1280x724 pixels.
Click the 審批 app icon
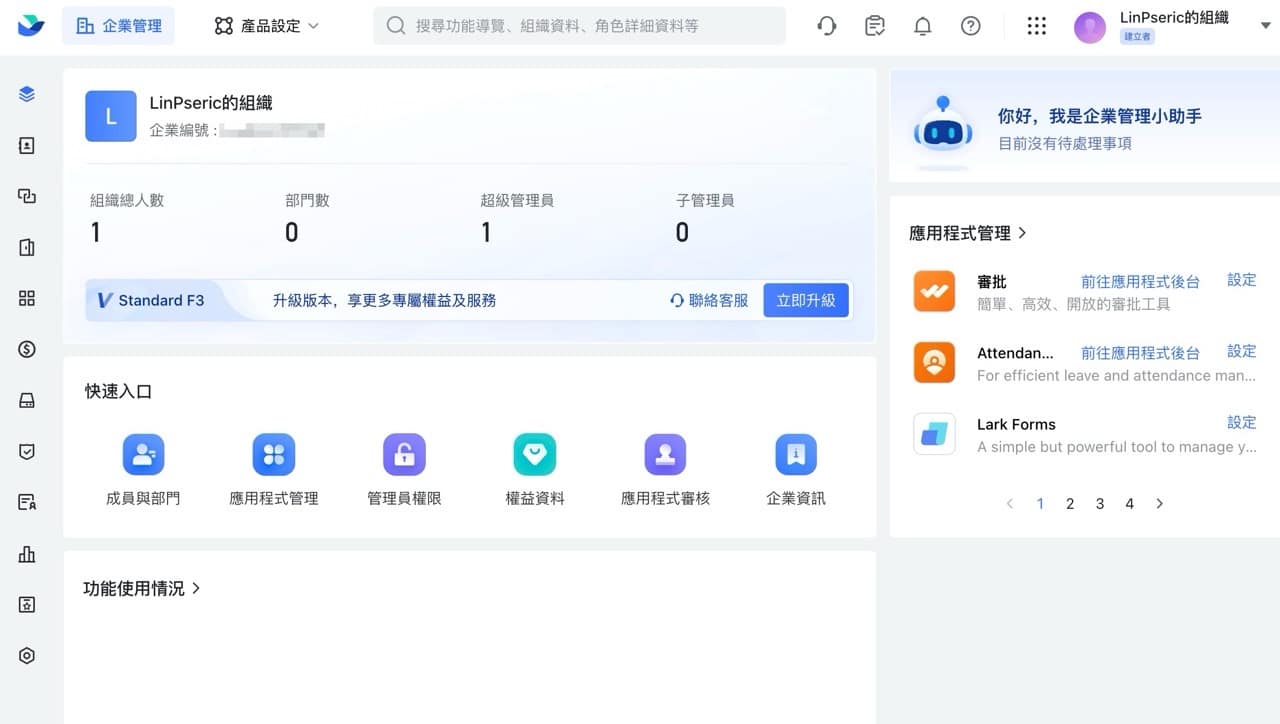pyautogui.click(x=934, y=292)
